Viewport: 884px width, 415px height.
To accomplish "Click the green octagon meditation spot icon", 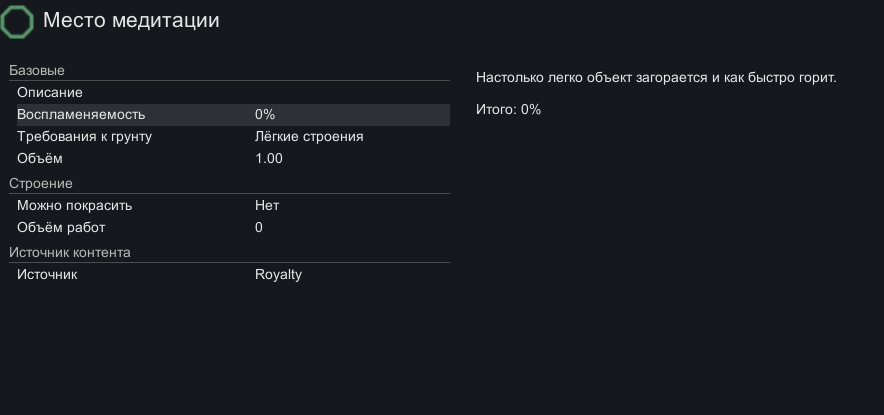I will point(18,21).
